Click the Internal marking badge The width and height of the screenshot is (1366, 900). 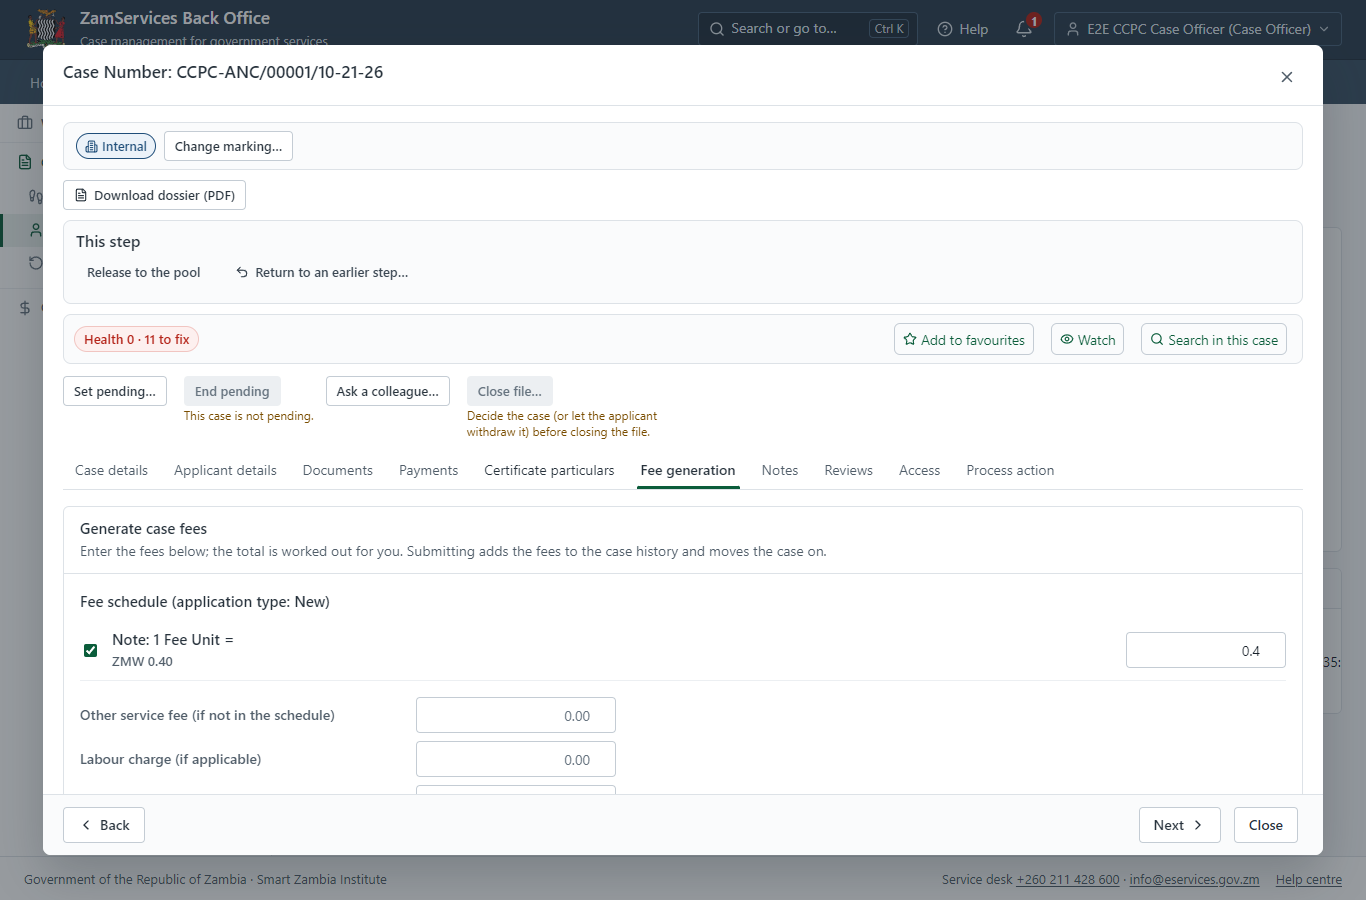pyautogui.click(x=116, y=146)
